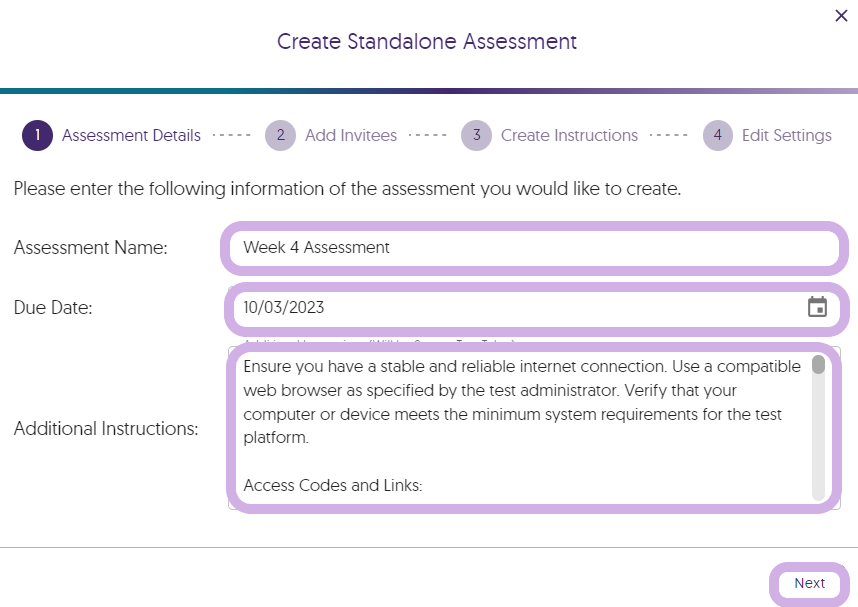Go to the Add Invitees step
Image resolution: width=858 pixels, height=607 pixels.
pos(351,135)
